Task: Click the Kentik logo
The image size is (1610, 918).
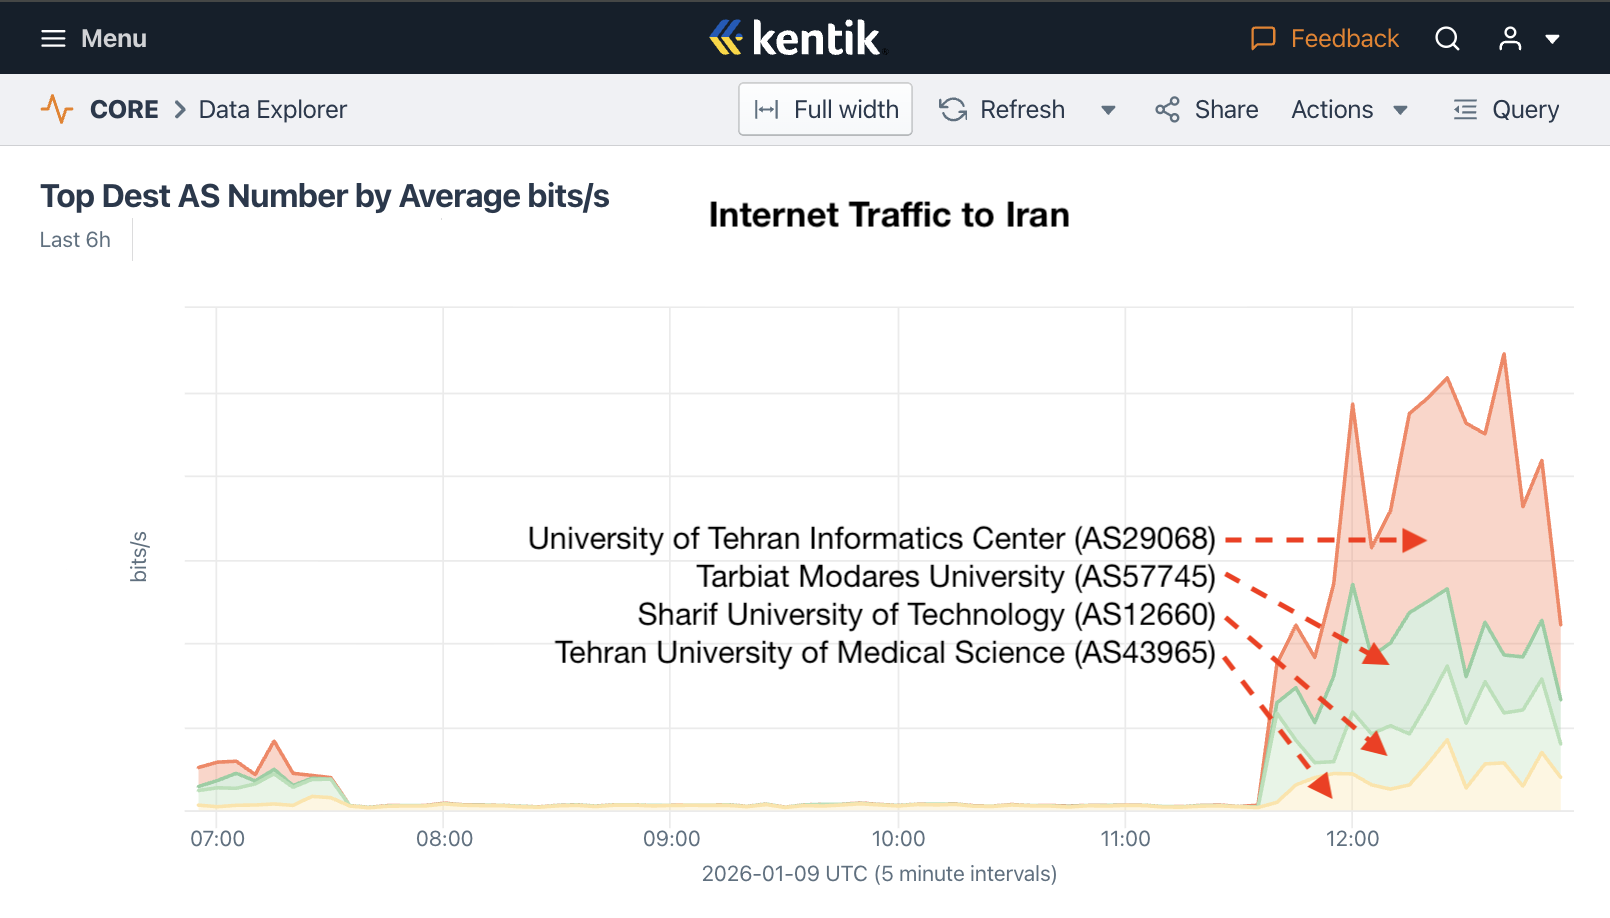Action: (x=797, y=38)
